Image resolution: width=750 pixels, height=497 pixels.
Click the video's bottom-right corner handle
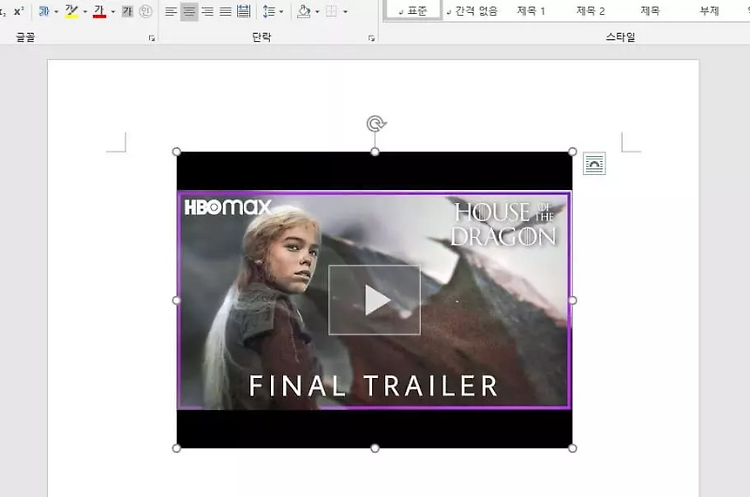(573, 448)
